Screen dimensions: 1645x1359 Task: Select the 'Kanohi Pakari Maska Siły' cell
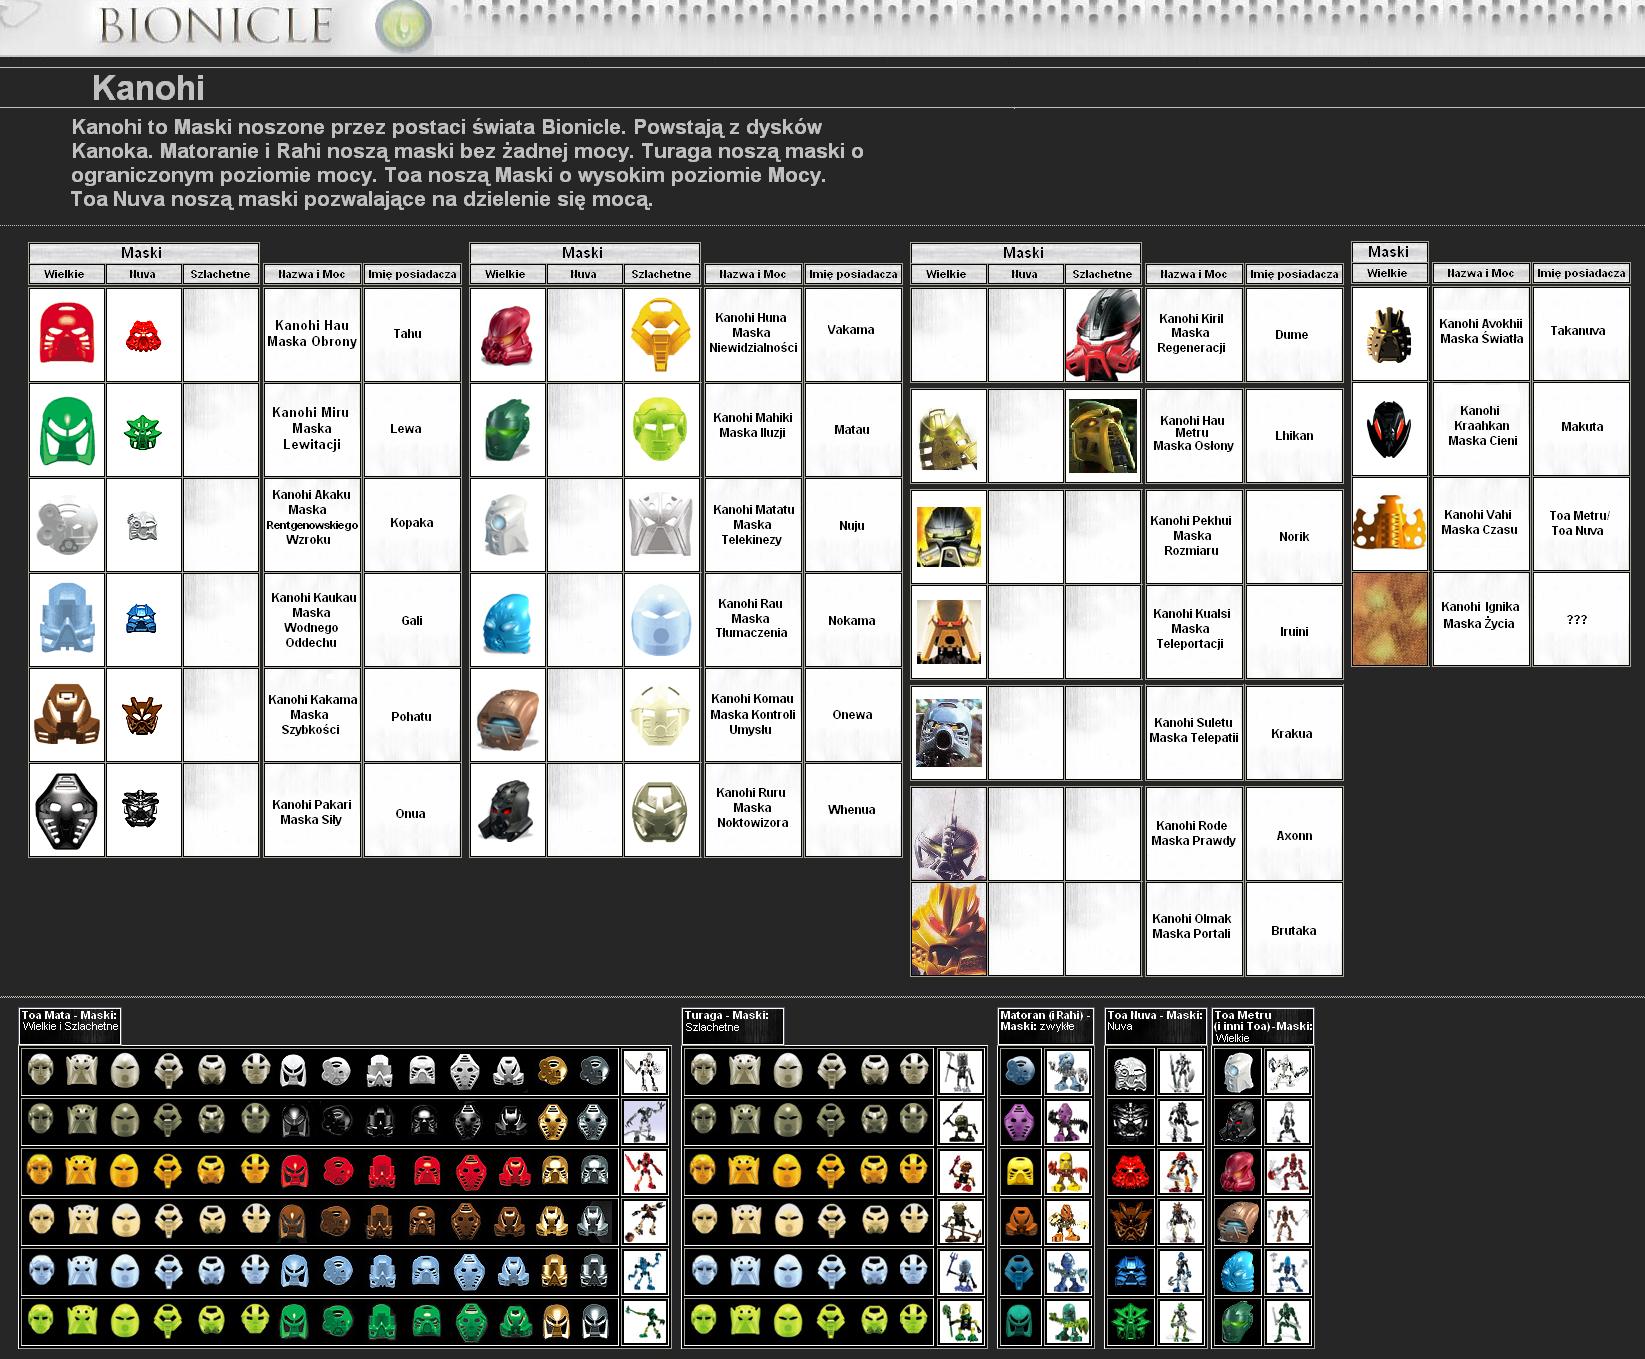[312, 811]
